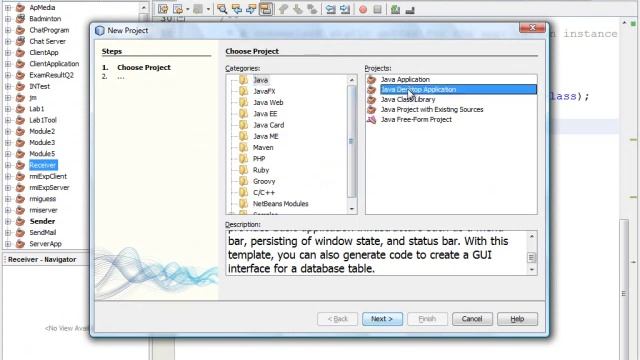Screen dimensions: 640x360
Task: Open Help for New Project dialog
Action: (517, 319)
